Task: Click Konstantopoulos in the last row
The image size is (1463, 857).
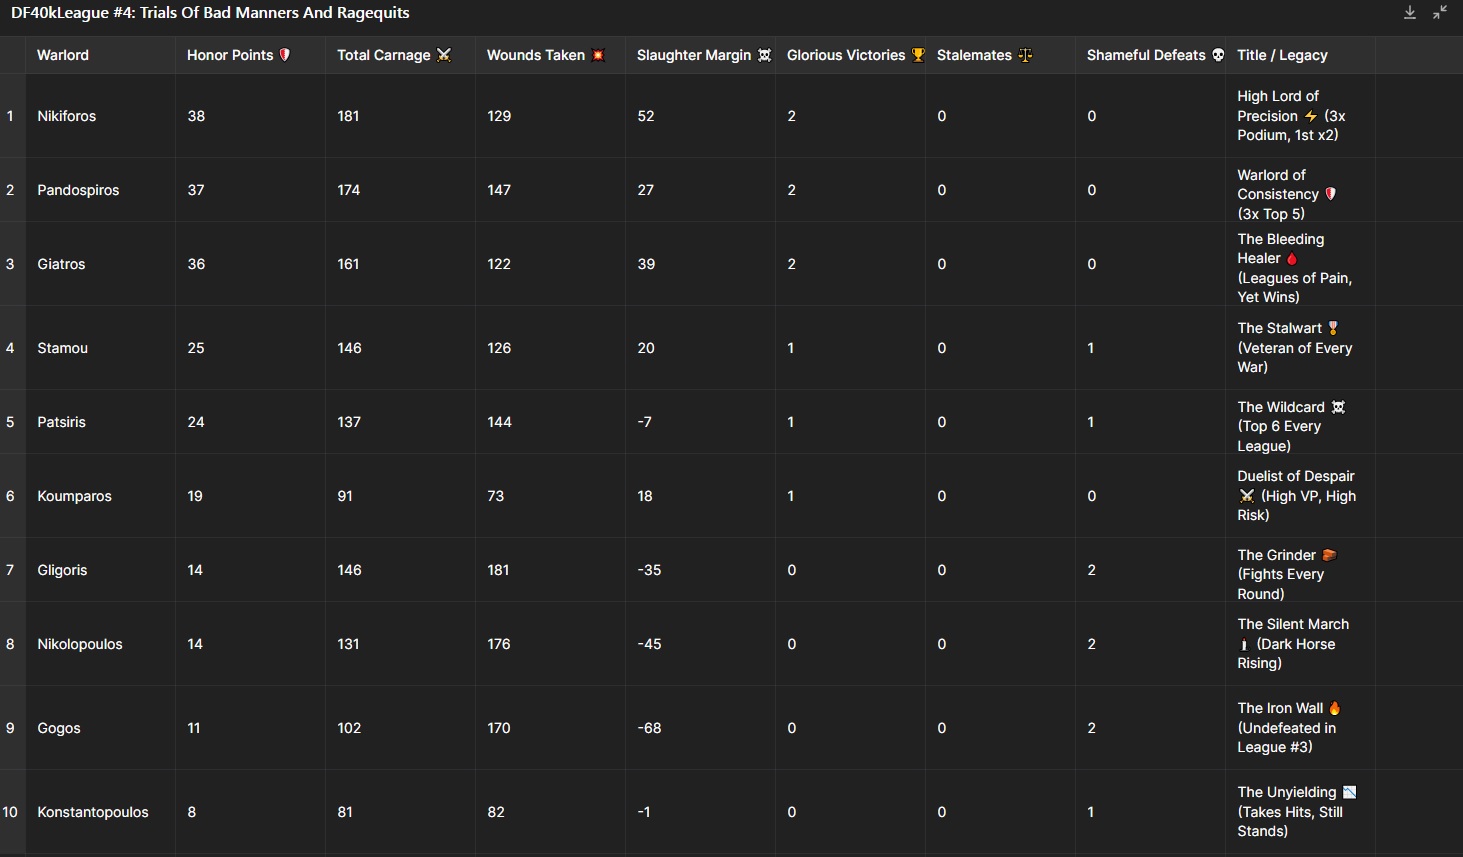Action: [93, 812]
